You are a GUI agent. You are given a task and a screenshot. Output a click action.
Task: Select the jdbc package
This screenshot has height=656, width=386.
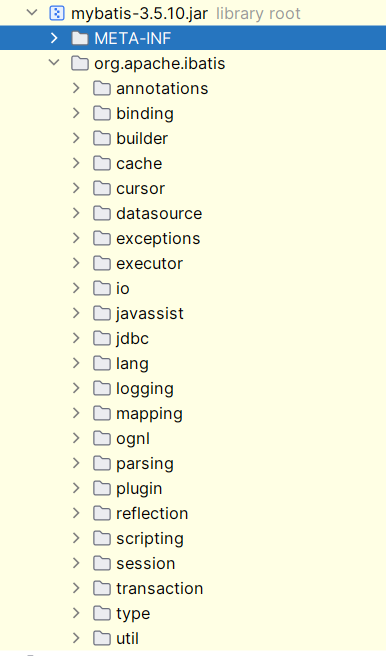point(132,338)
